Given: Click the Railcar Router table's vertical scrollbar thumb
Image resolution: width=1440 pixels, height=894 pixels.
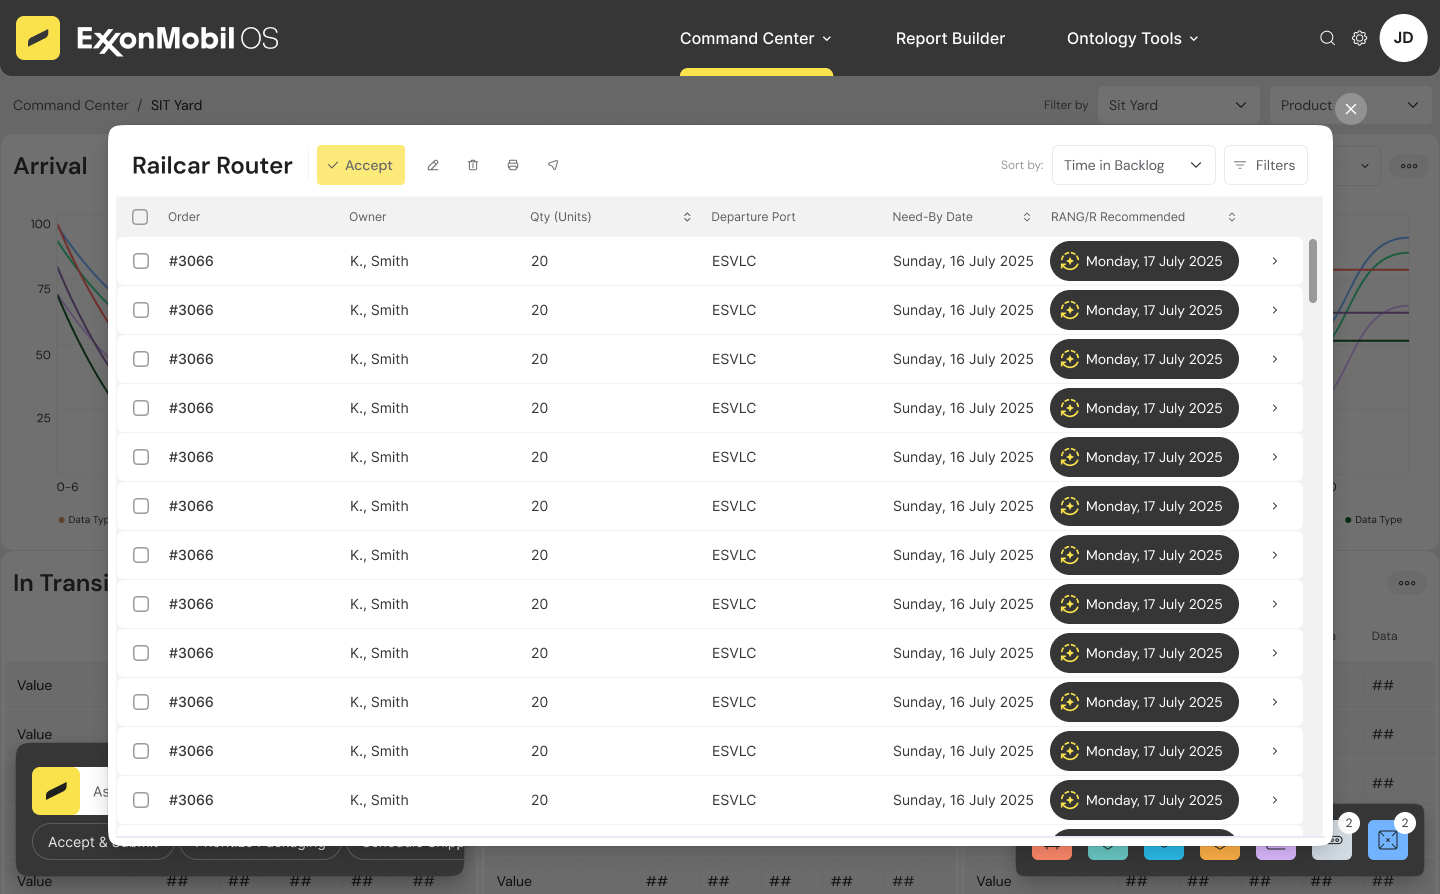Looking at the screenshot, I should [x=1313, y=270].
